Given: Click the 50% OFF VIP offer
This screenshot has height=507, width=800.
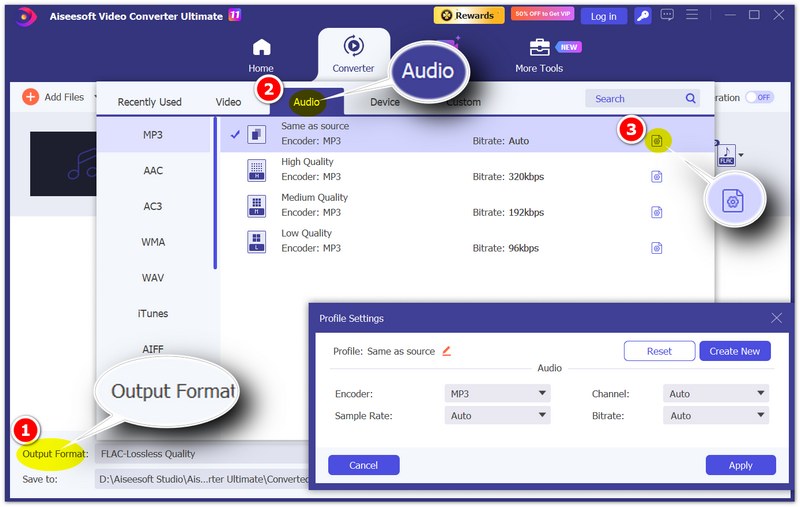Looking at the screenshot, I should point(542,14).
